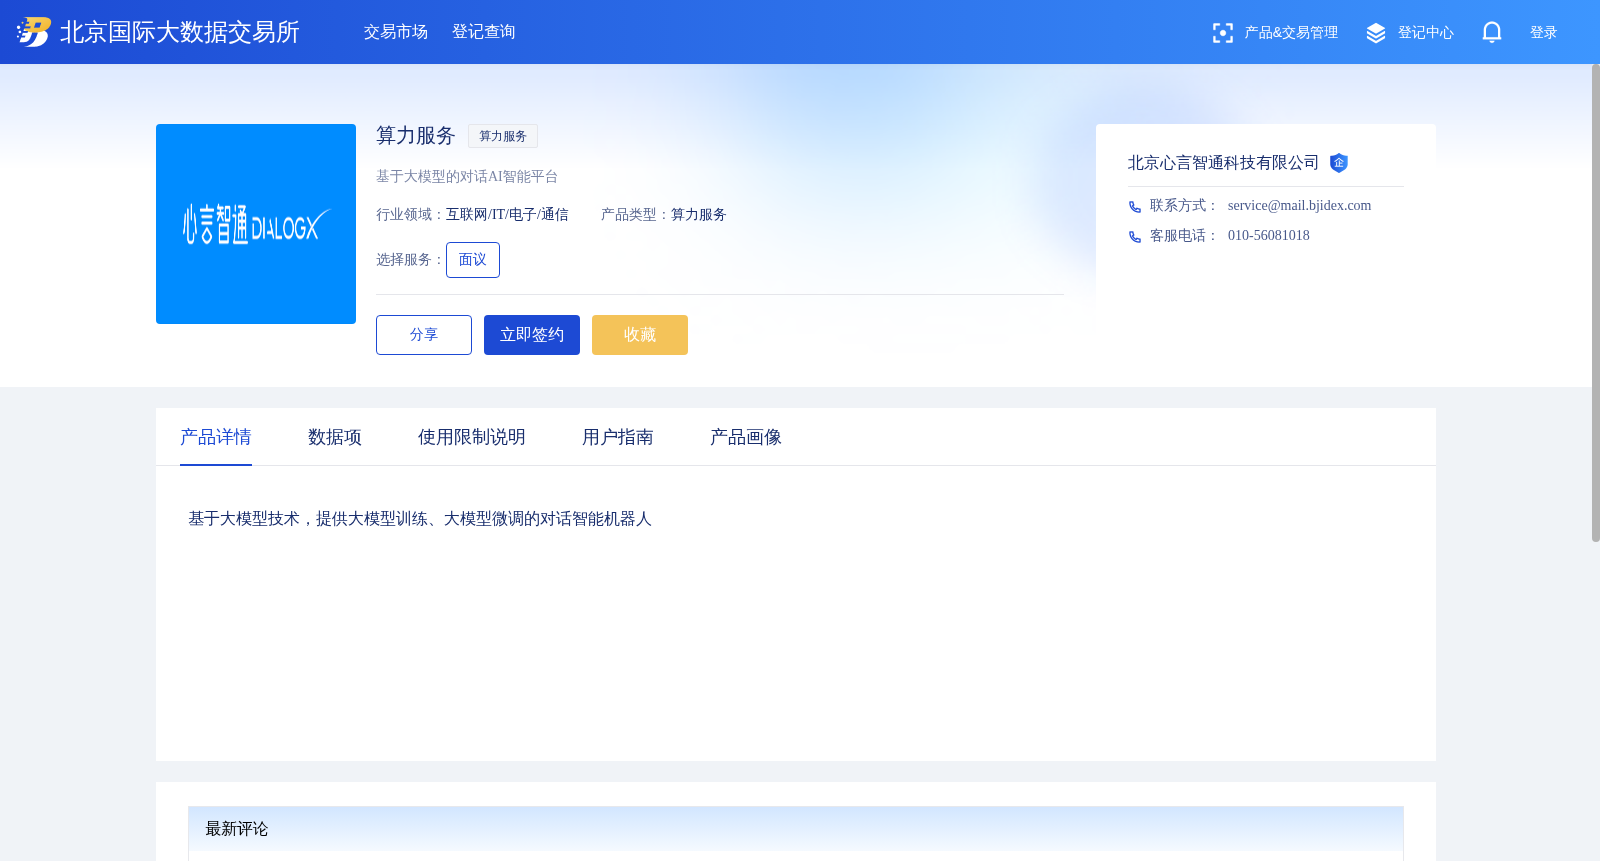Viewport: 1600px width, 861px height.
Task: Open the 登记查询 menu
Action: coord(484,32)
